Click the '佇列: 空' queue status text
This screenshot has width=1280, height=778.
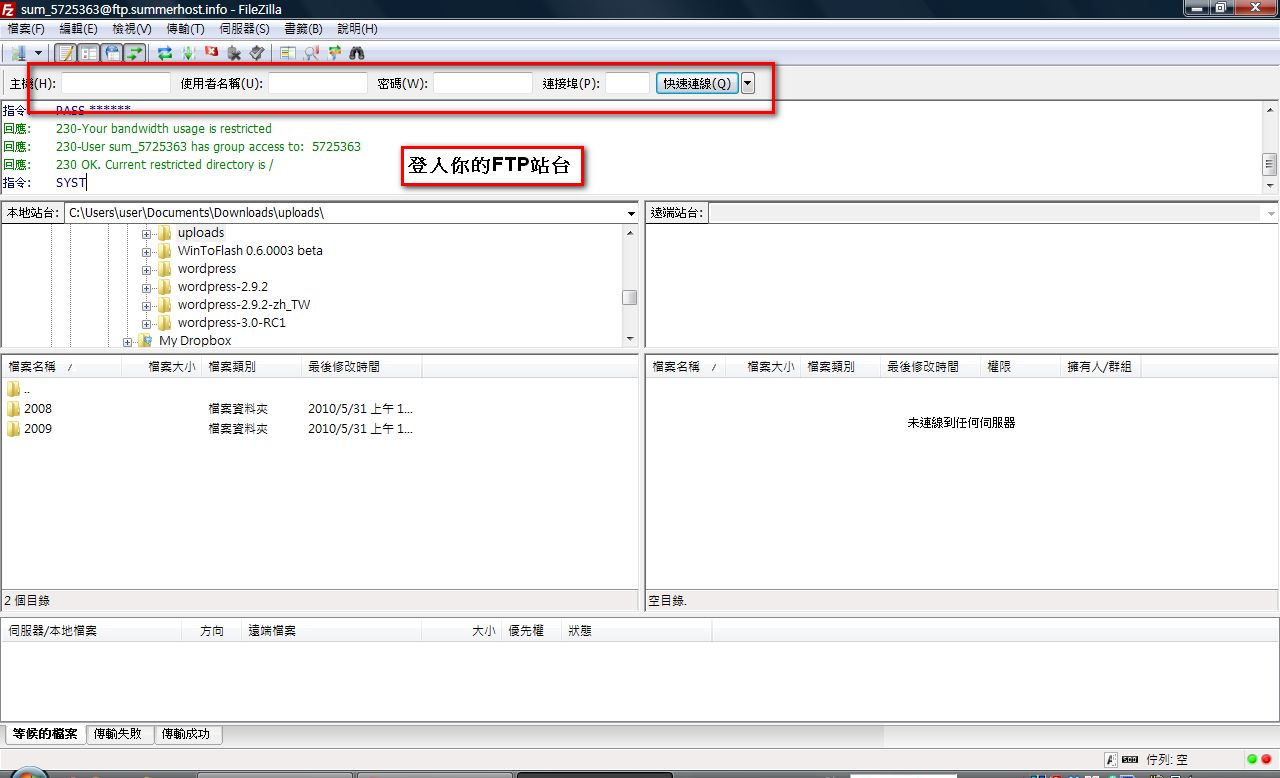pyautogui.click(x=1168, y=760)
